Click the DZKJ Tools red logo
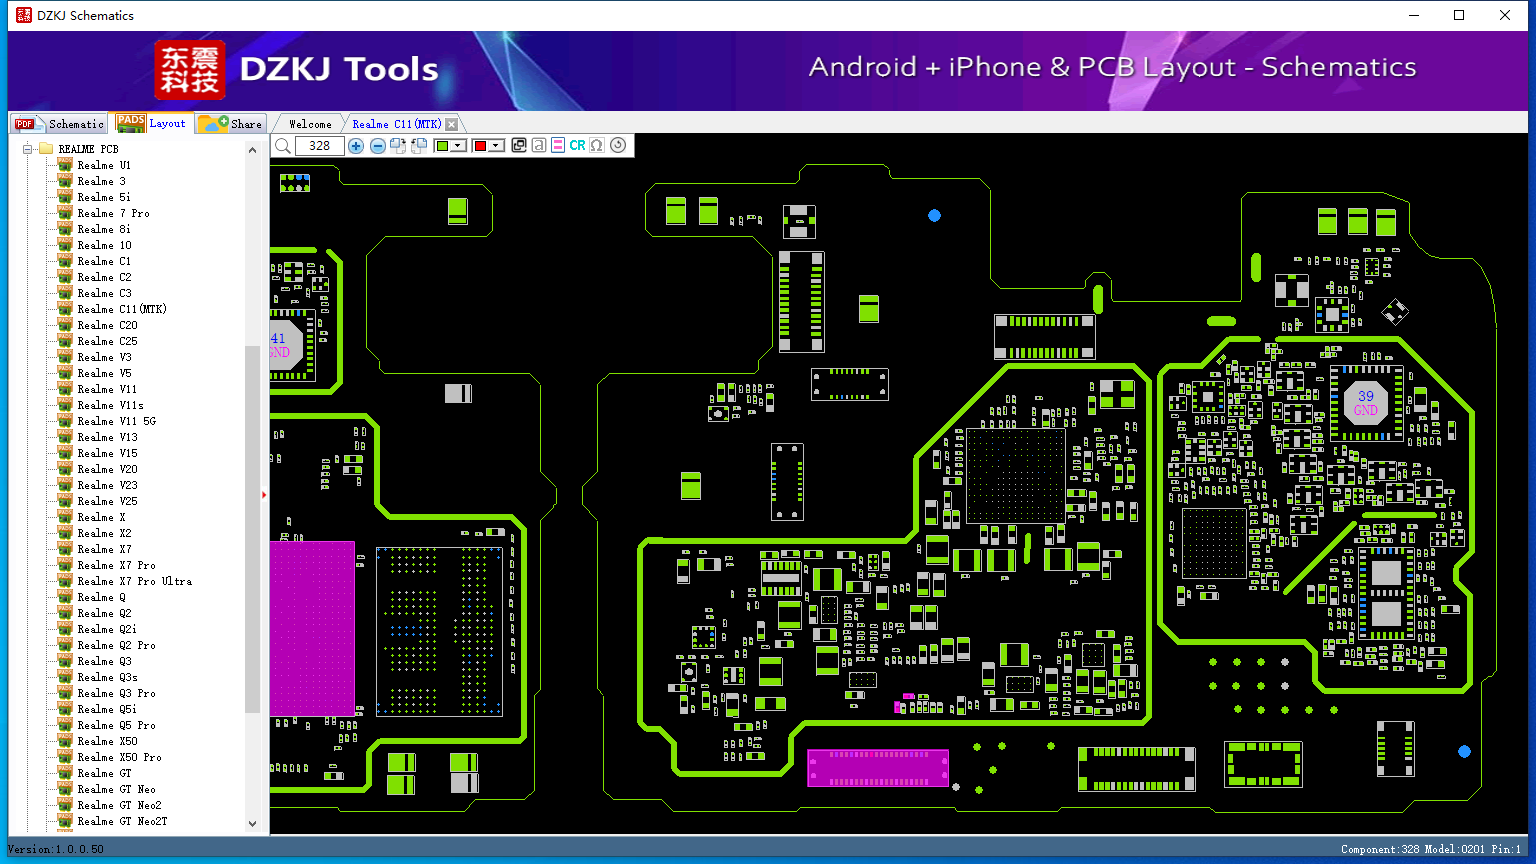The image size is (1536, 864). pos(189,70)
